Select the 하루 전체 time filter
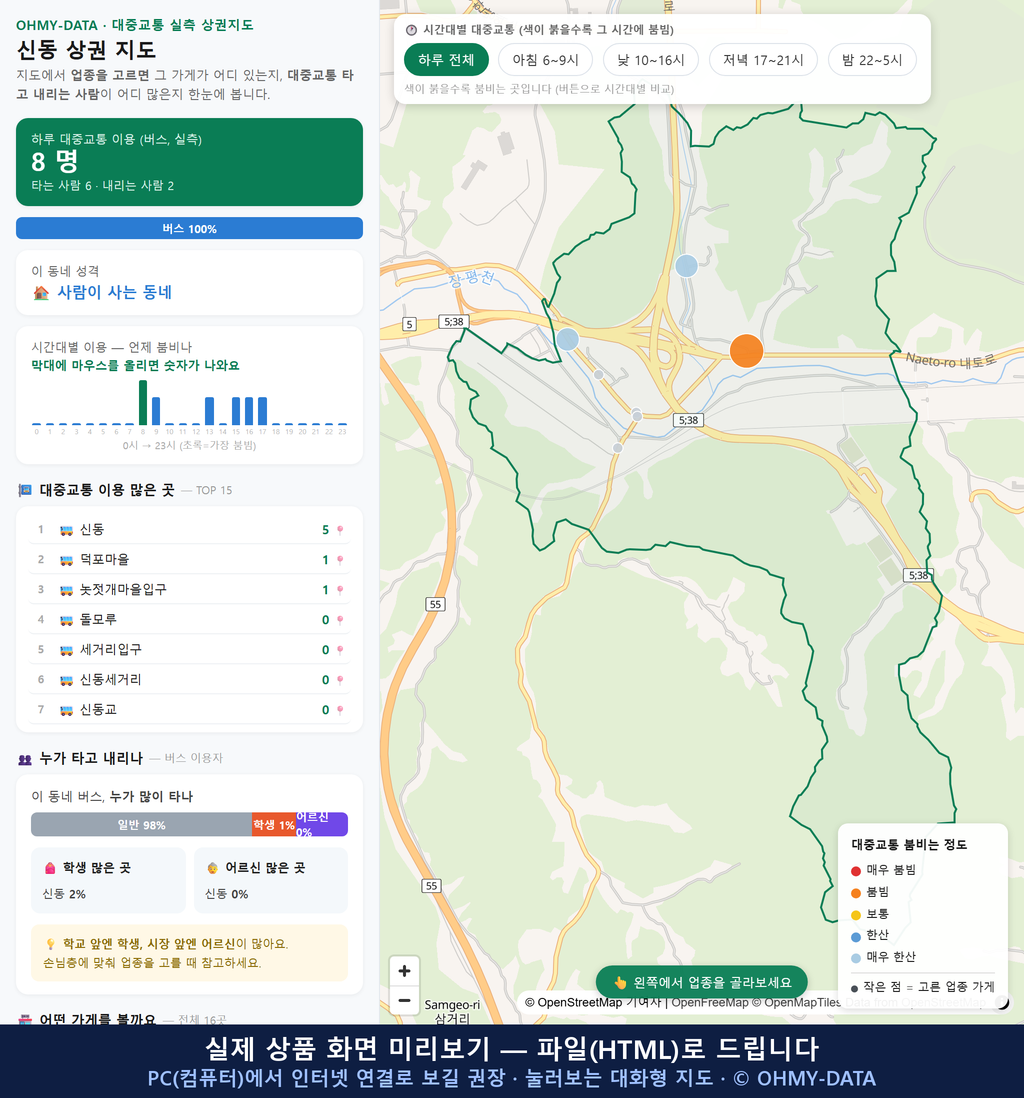 click(446, 60)
